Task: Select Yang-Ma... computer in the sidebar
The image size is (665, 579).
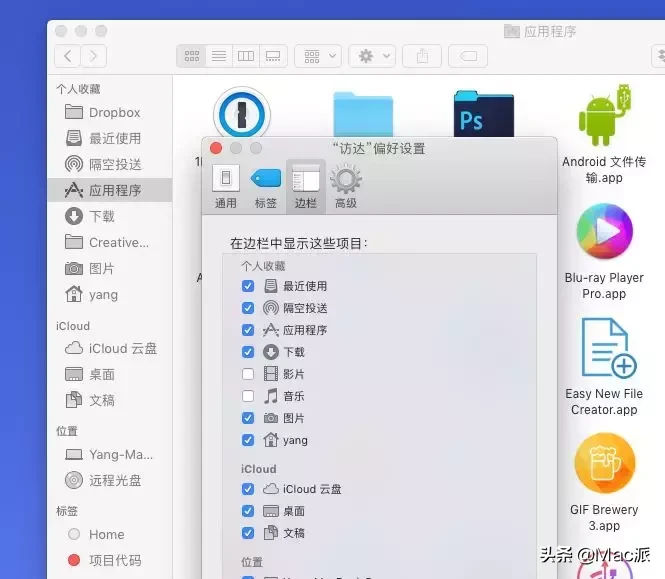Action: tap(110, 454)
